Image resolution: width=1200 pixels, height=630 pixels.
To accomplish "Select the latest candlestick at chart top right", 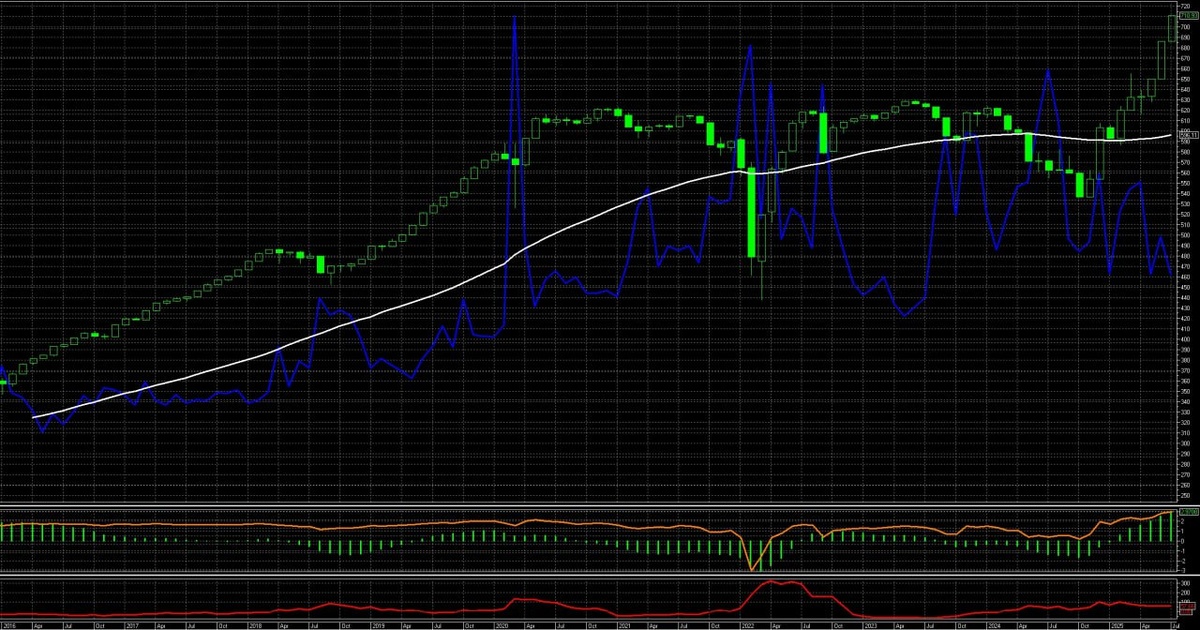I will pyautogui.click(x=1173, y=28).
